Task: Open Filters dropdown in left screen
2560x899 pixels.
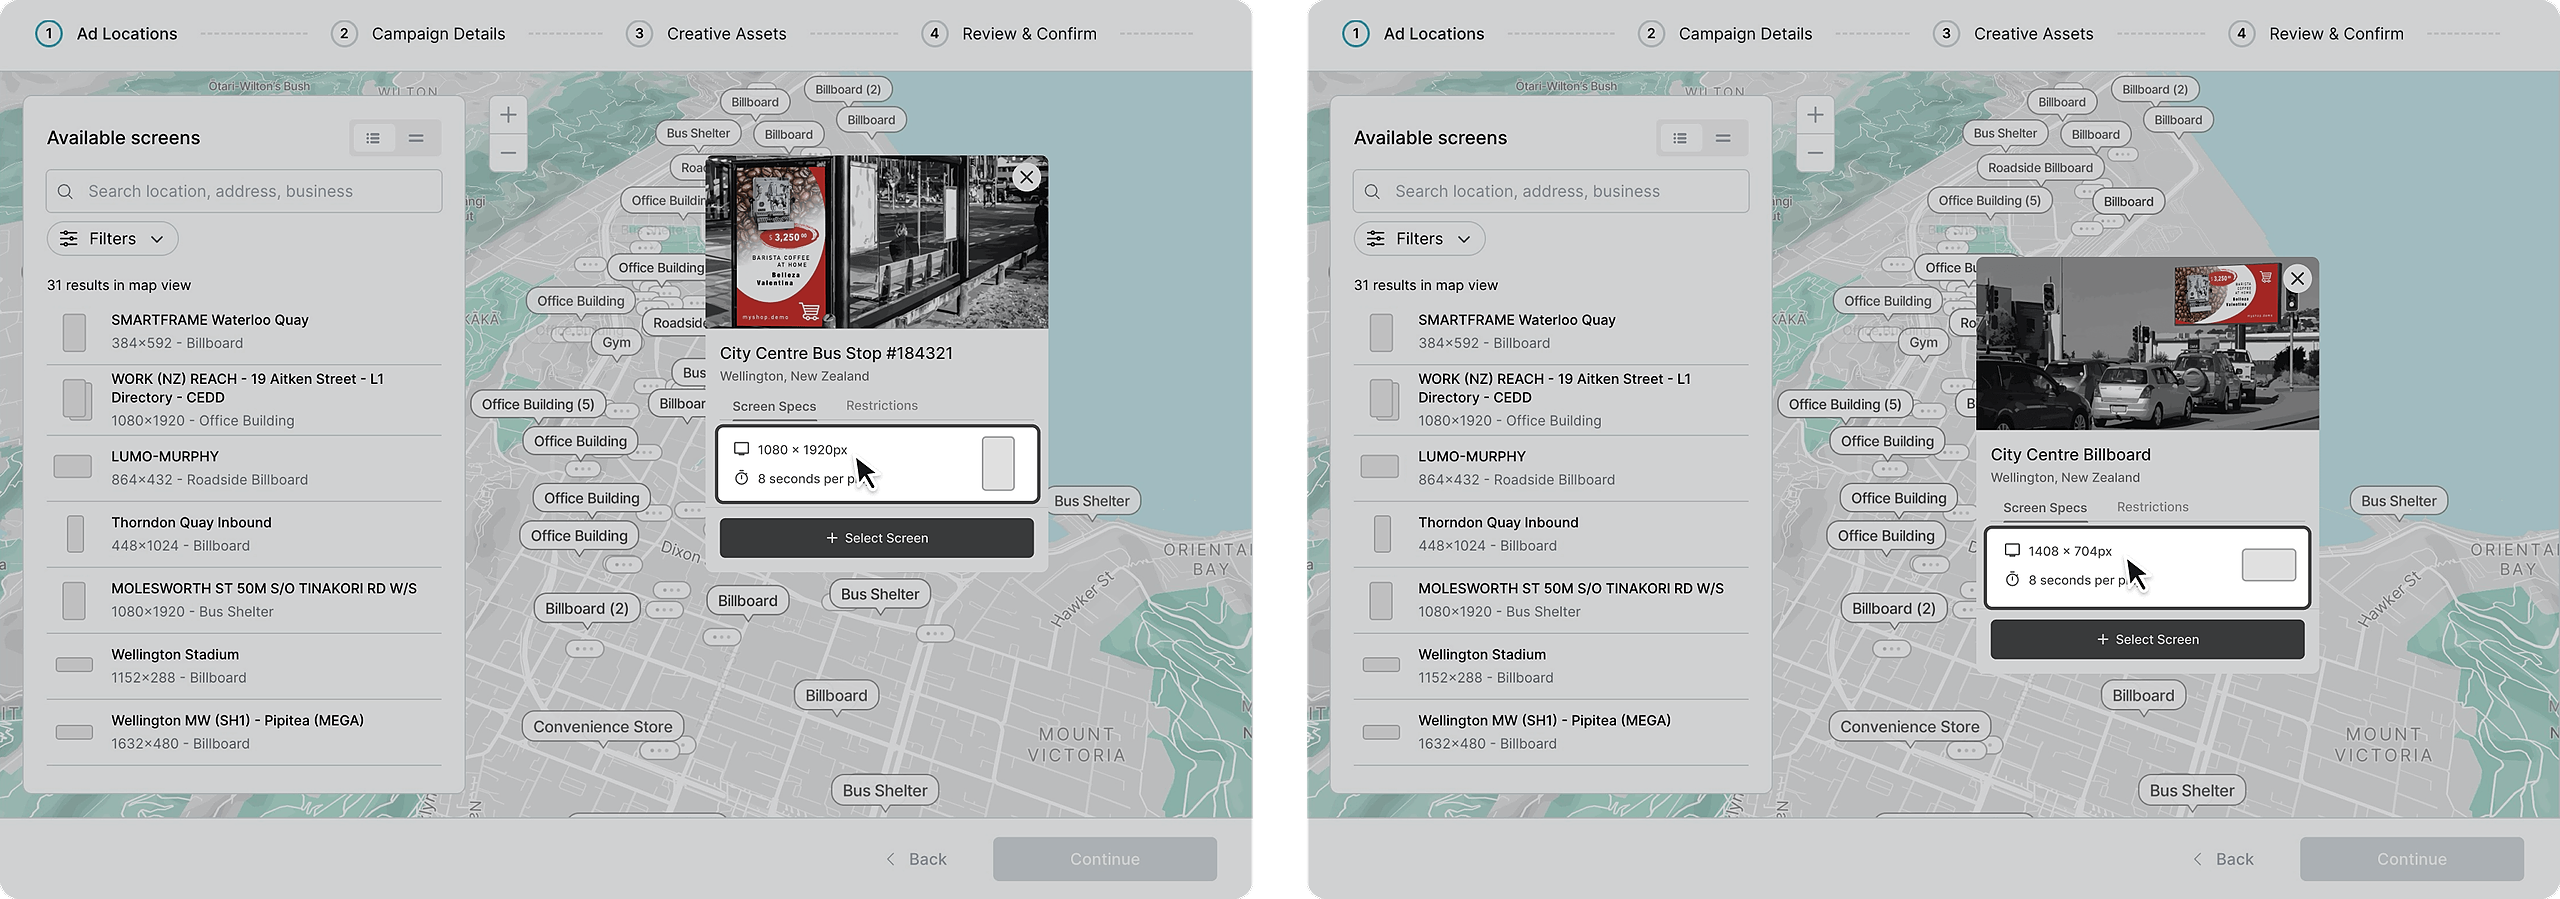Action: [113, 239]
